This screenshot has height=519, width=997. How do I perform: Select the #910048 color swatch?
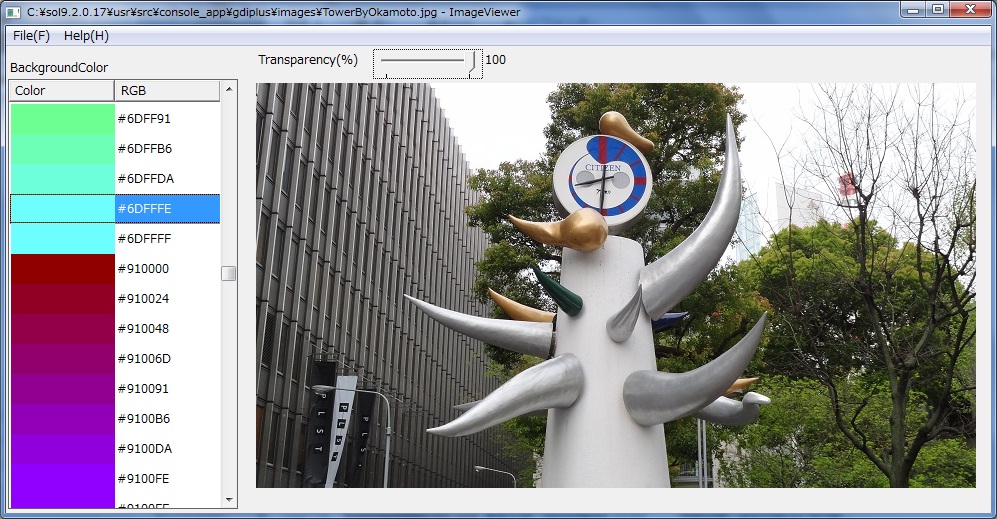[62, 328]
